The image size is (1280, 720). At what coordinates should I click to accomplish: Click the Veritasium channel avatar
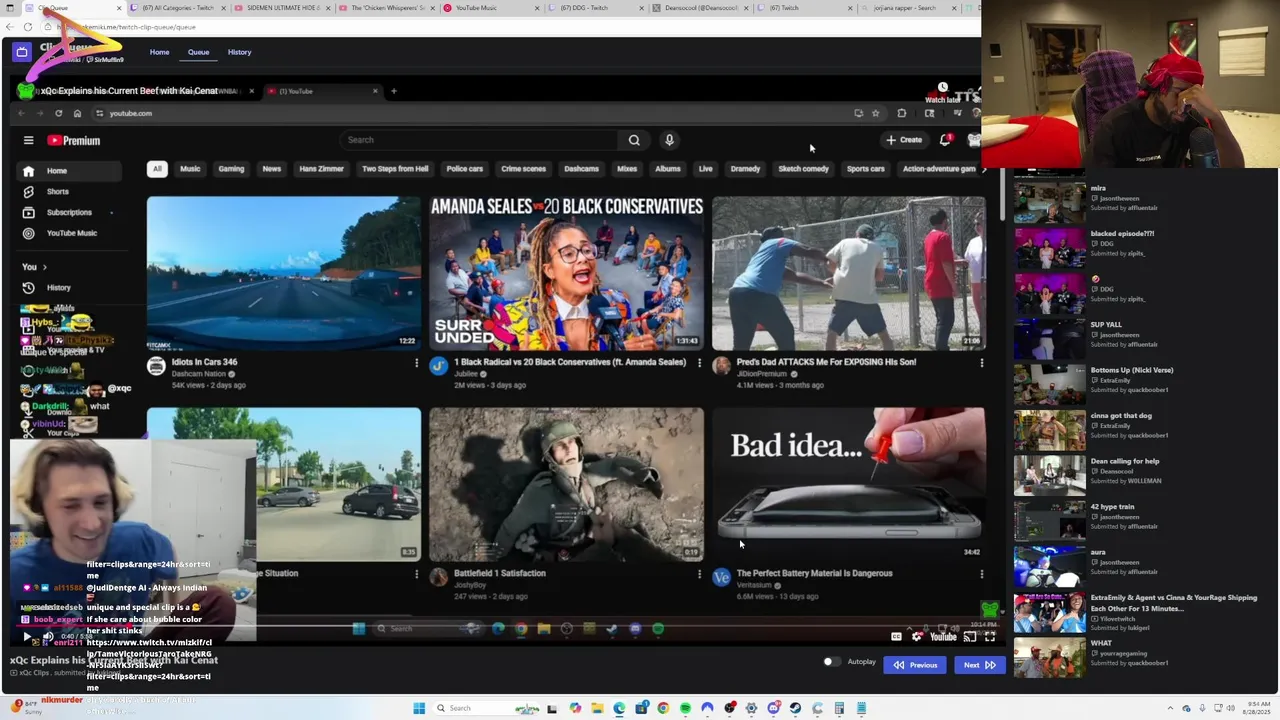coord(721,577)
